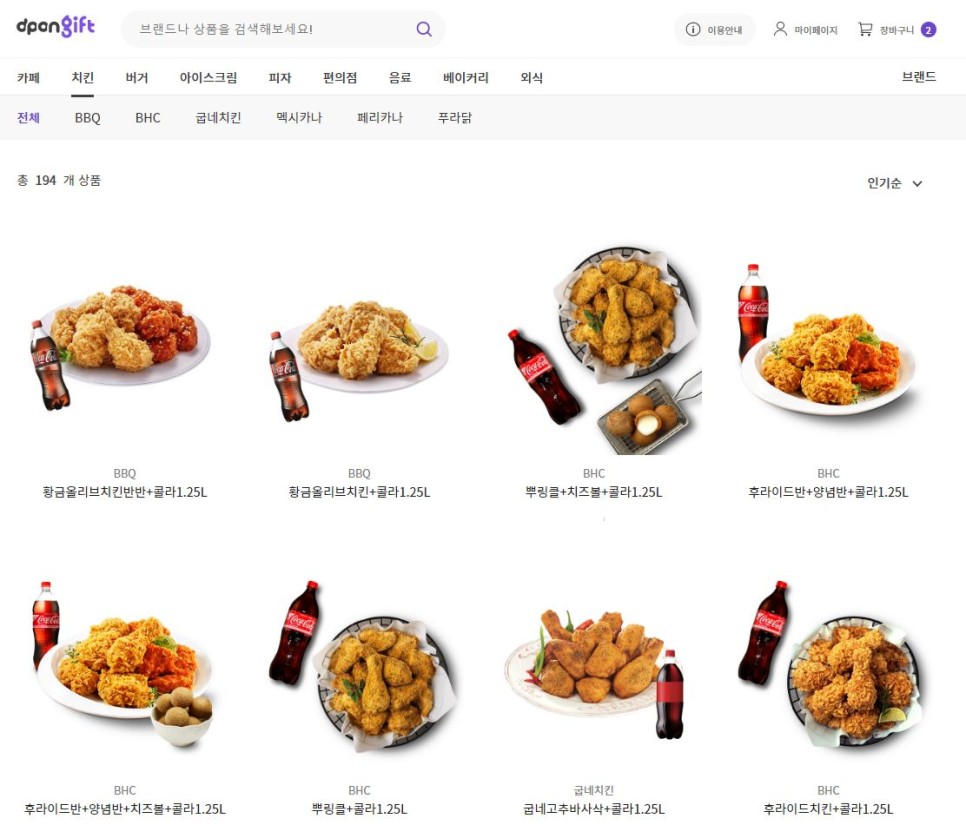Click the 황금올리브치킨+콜라1.25L title

[x=359, y=492]
